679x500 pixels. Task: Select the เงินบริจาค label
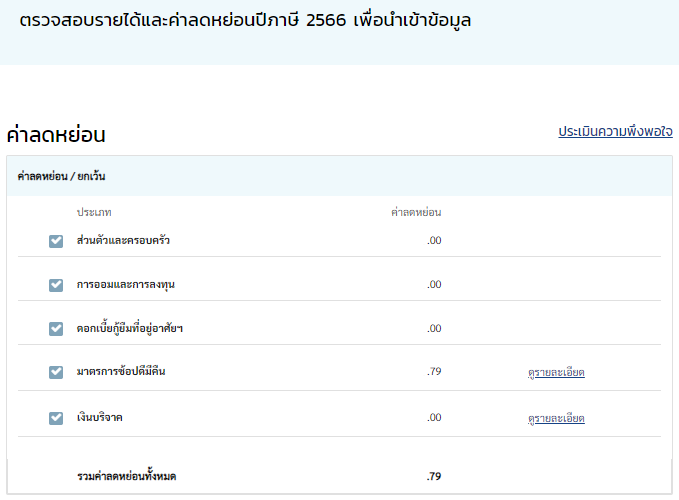coord(100,417)
